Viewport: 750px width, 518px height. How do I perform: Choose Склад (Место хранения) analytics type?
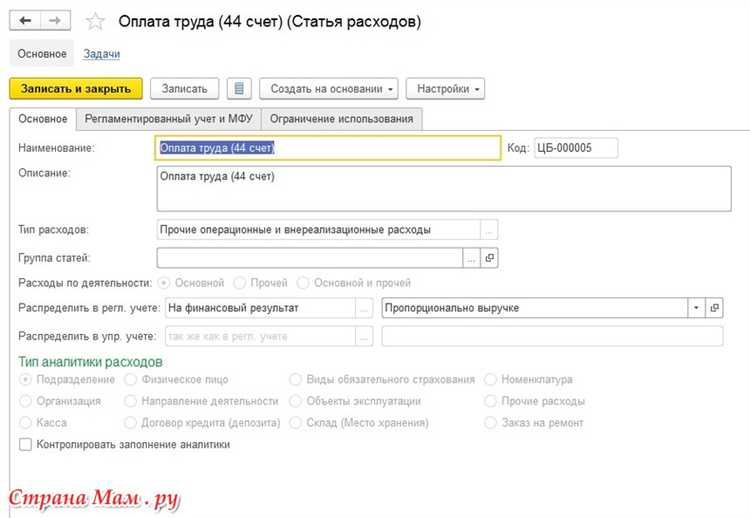click(296, 423)
